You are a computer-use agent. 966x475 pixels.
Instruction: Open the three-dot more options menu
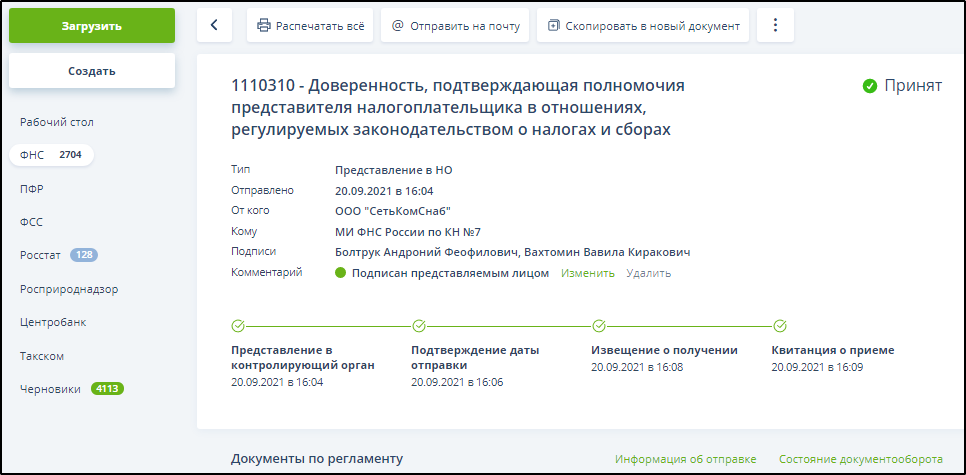pos(775,26)
